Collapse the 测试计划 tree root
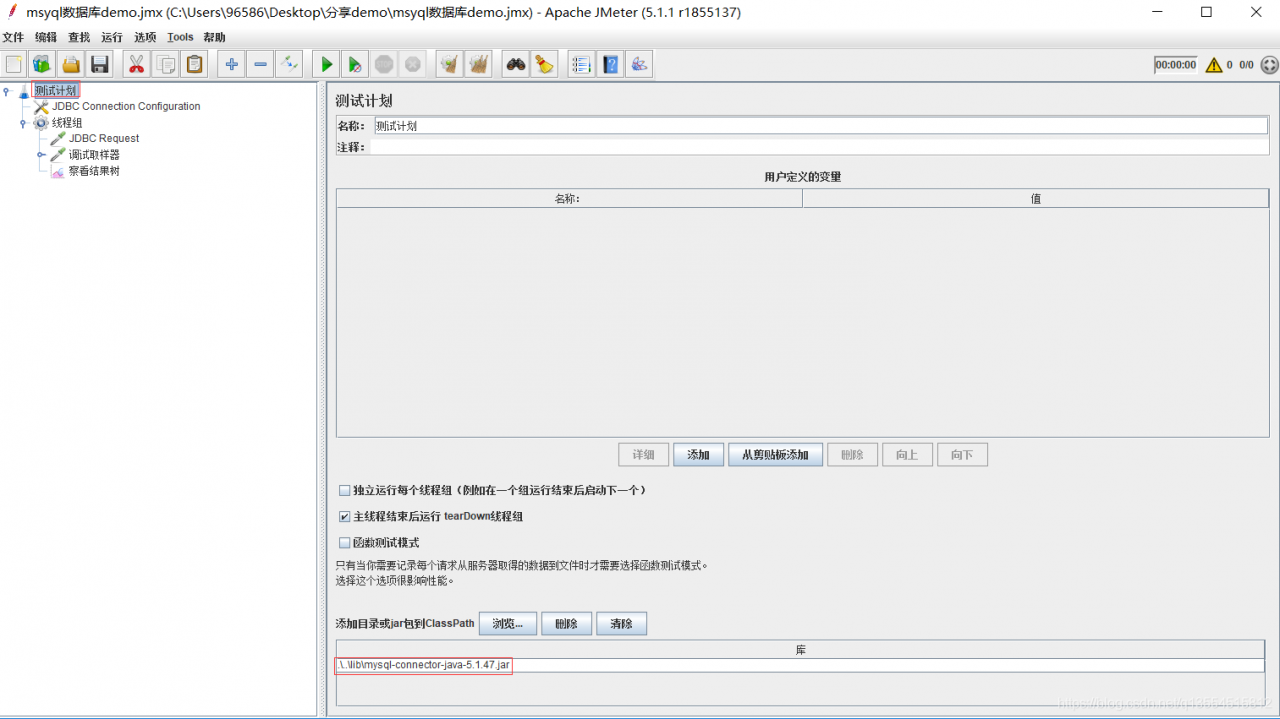This screenshot has height=719, width=1280. pyautogui.click(x=7, y=91)
